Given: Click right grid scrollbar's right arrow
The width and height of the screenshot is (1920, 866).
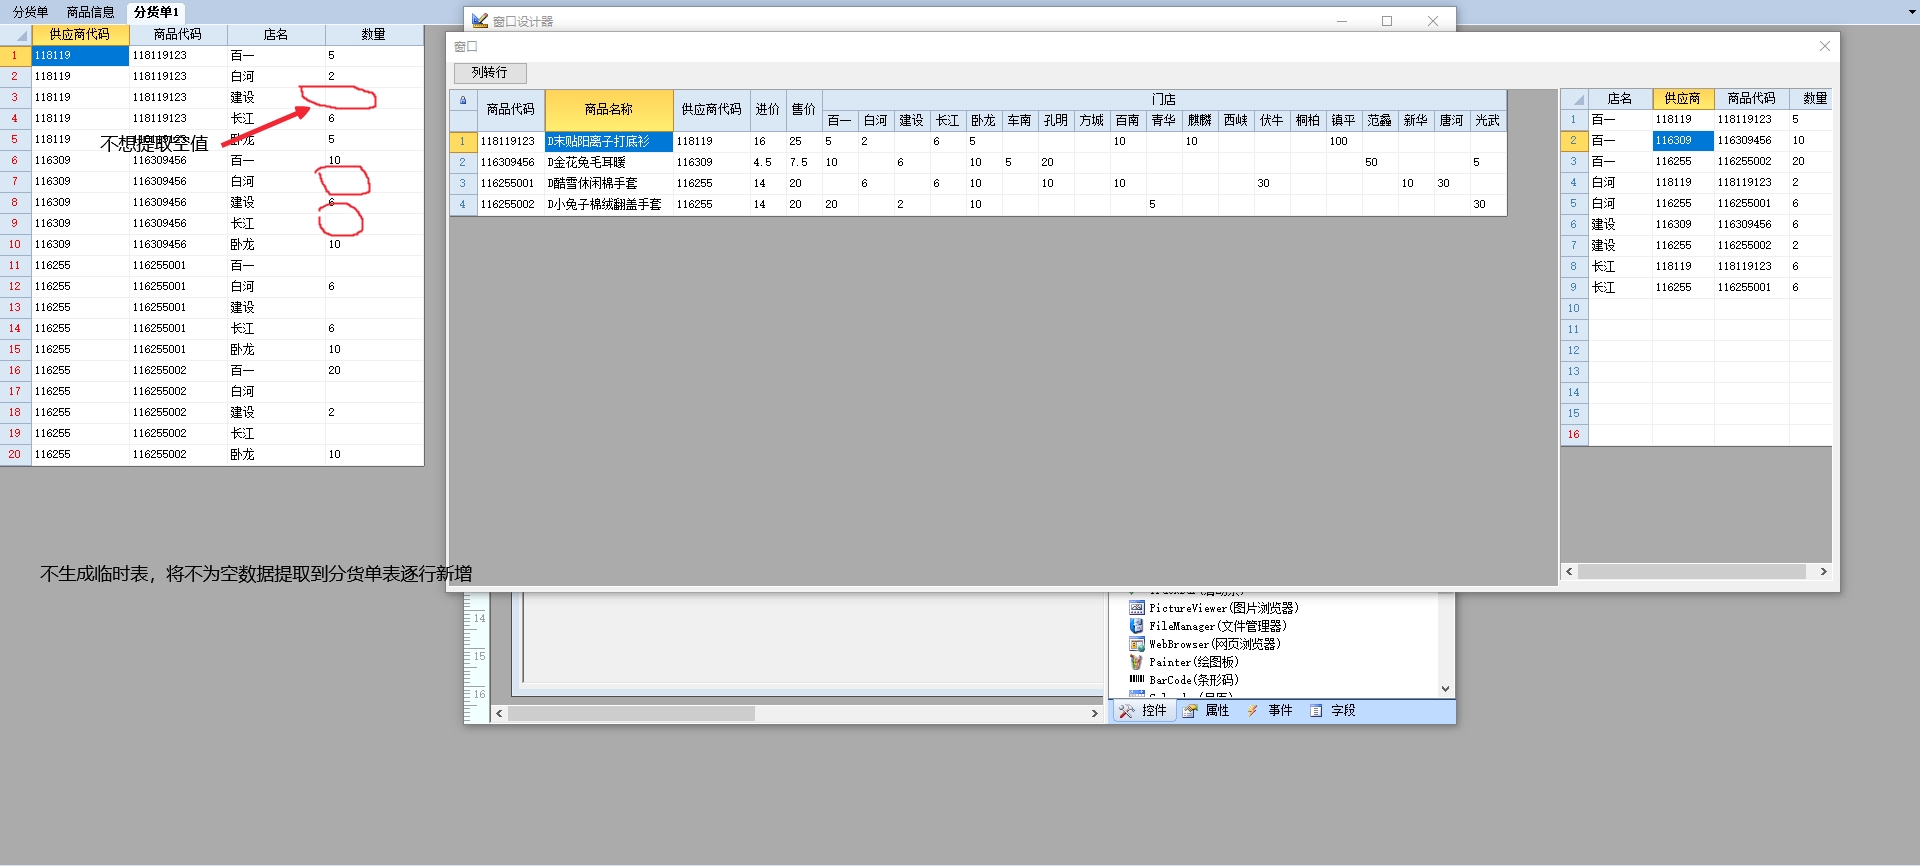Looking at the screenshot, I should click(1823, 572).
